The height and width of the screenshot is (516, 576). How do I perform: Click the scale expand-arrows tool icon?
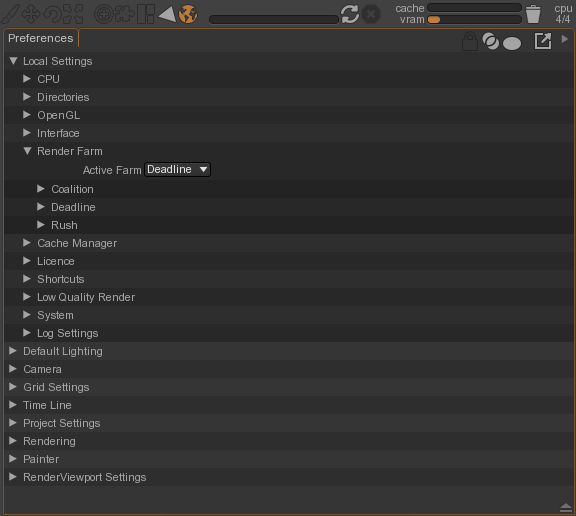(73, 14)
